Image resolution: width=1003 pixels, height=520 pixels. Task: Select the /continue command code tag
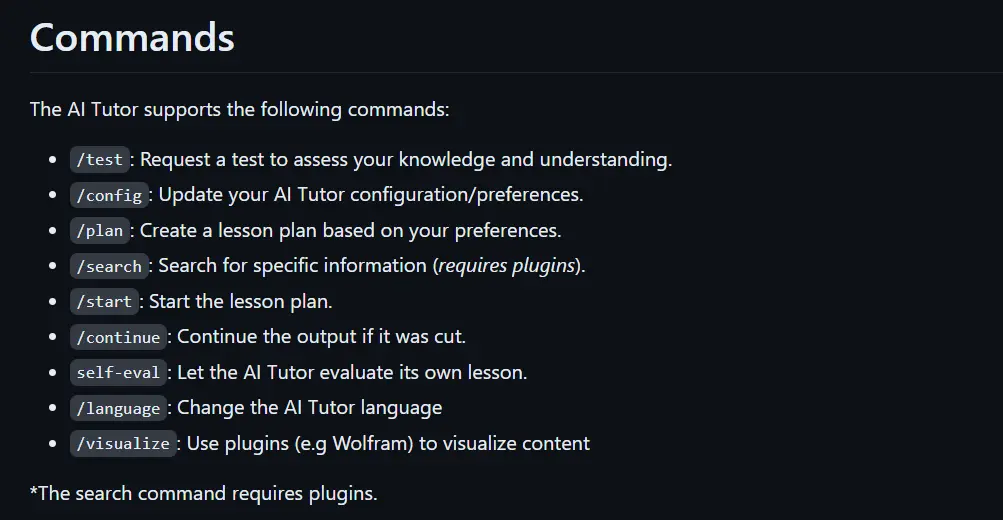coord(118,337)
